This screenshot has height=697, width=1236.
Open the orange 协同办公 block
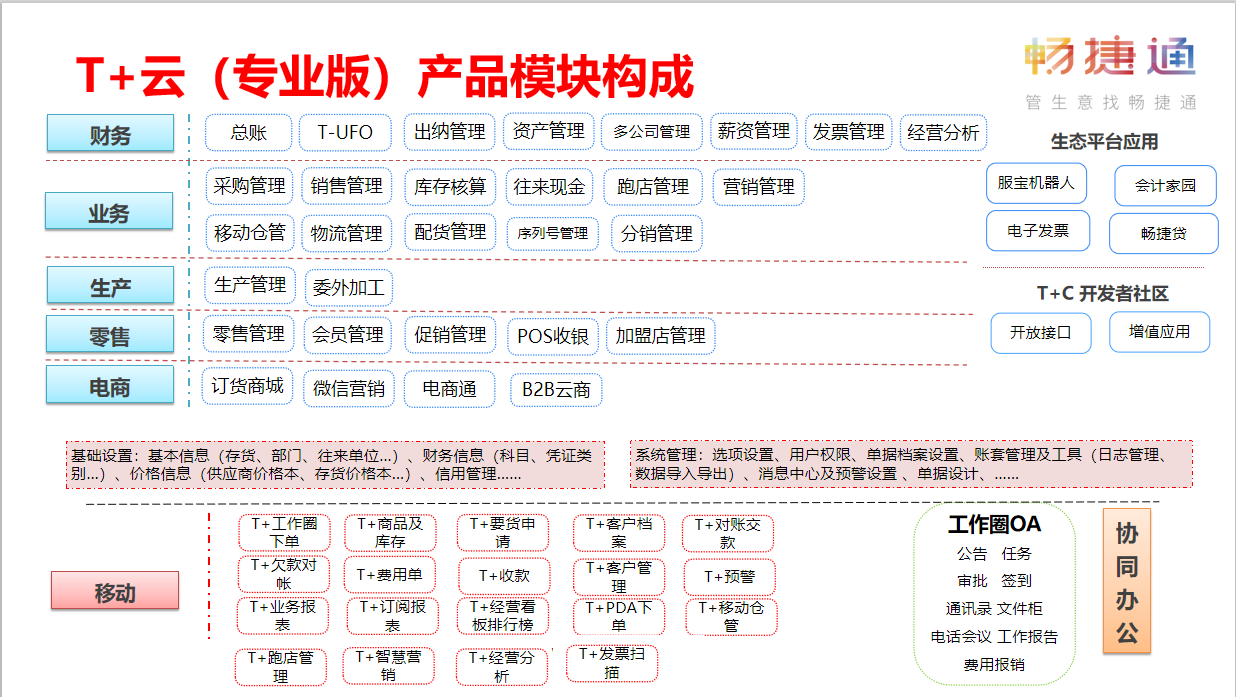[1127, 581]
